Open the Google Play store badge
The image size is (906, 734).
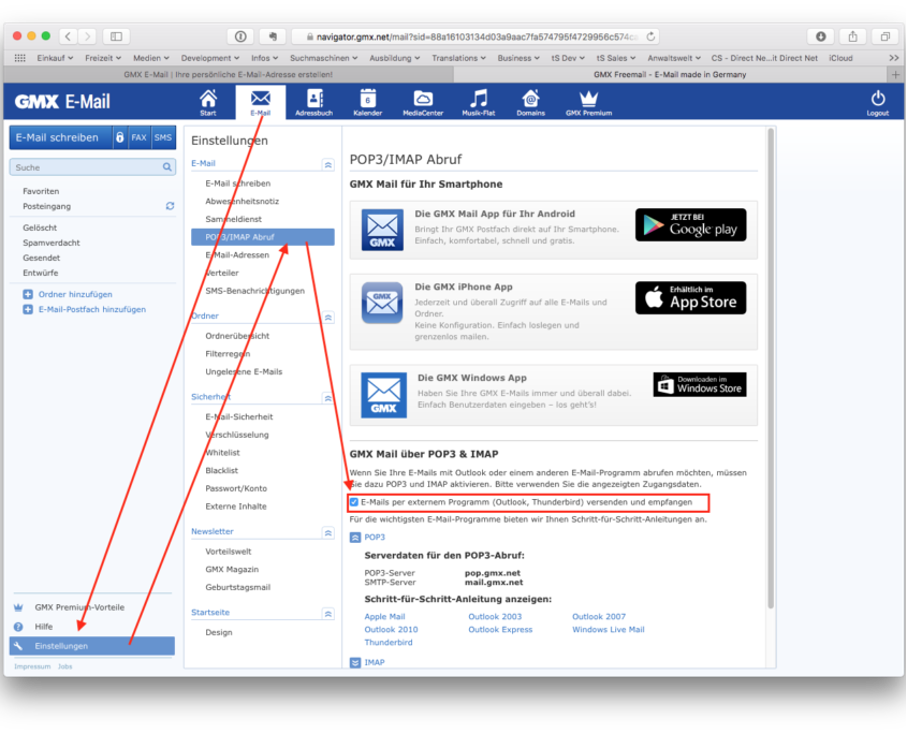(x=690, y=225)
